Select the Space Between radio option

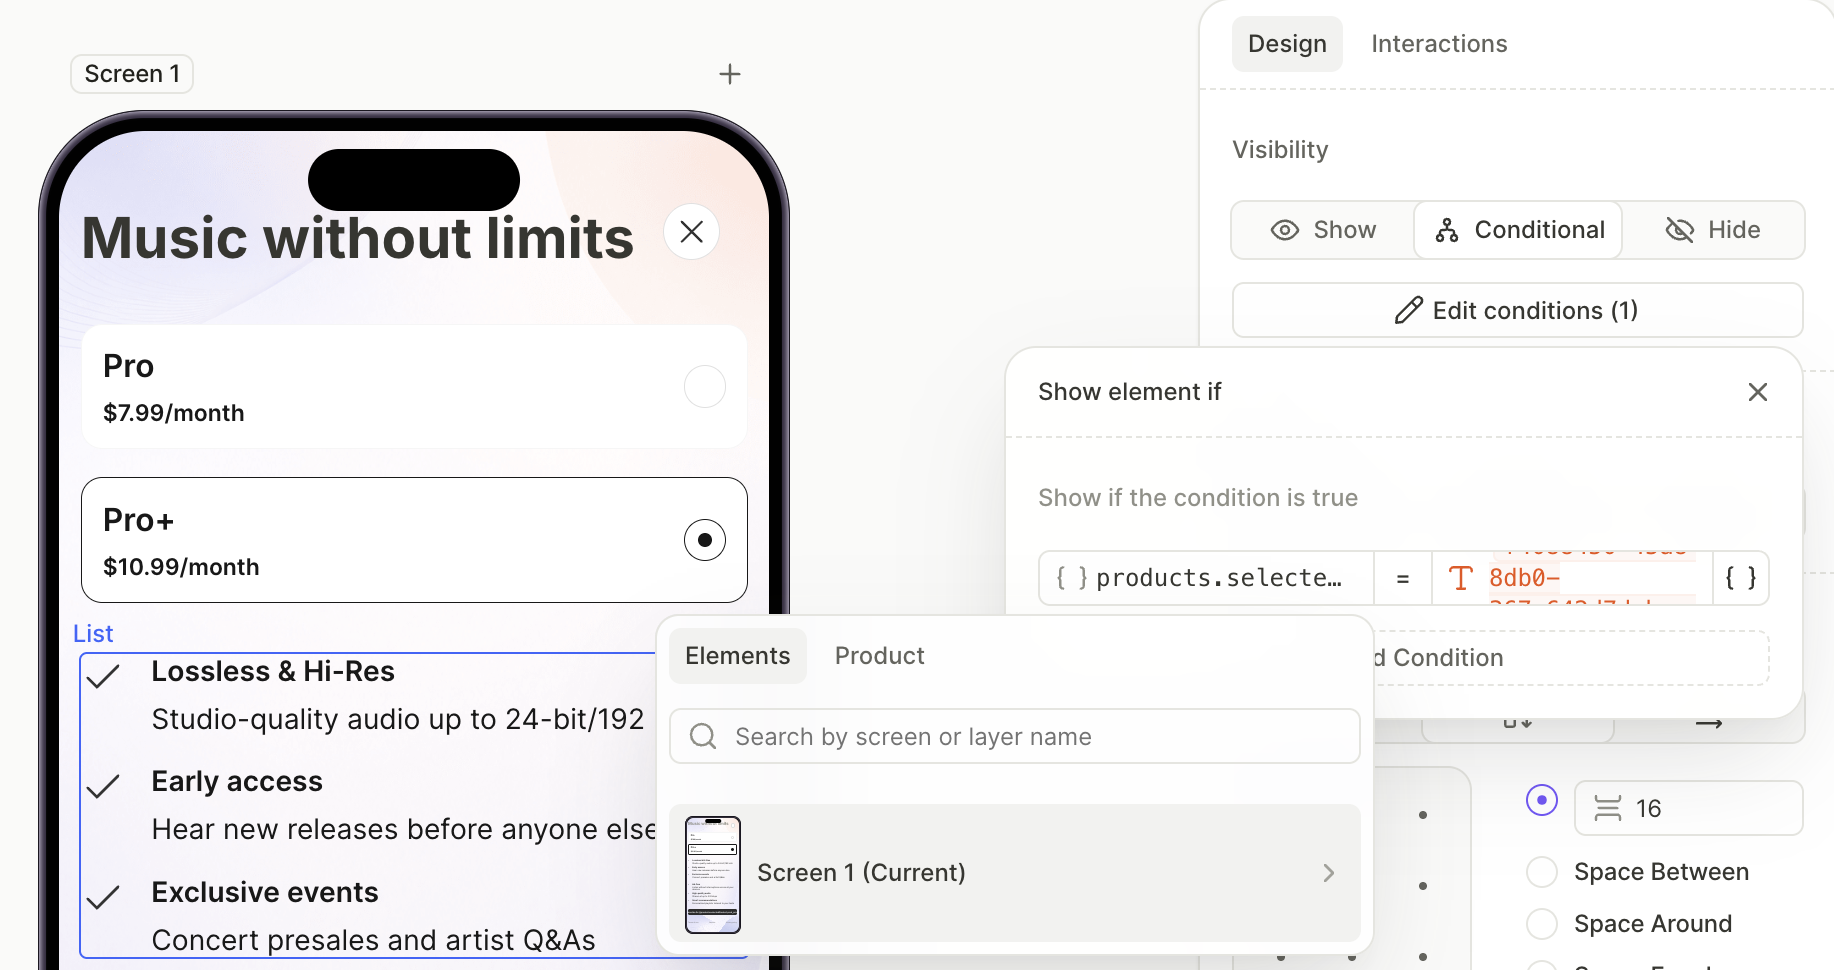coord(1542,872)
